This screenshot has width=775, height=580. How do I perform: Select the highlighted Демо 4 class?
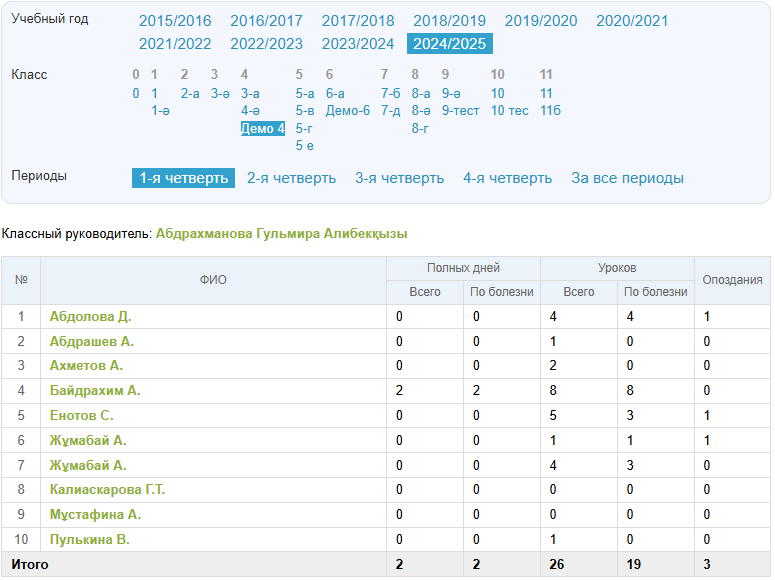pos(262,128)
